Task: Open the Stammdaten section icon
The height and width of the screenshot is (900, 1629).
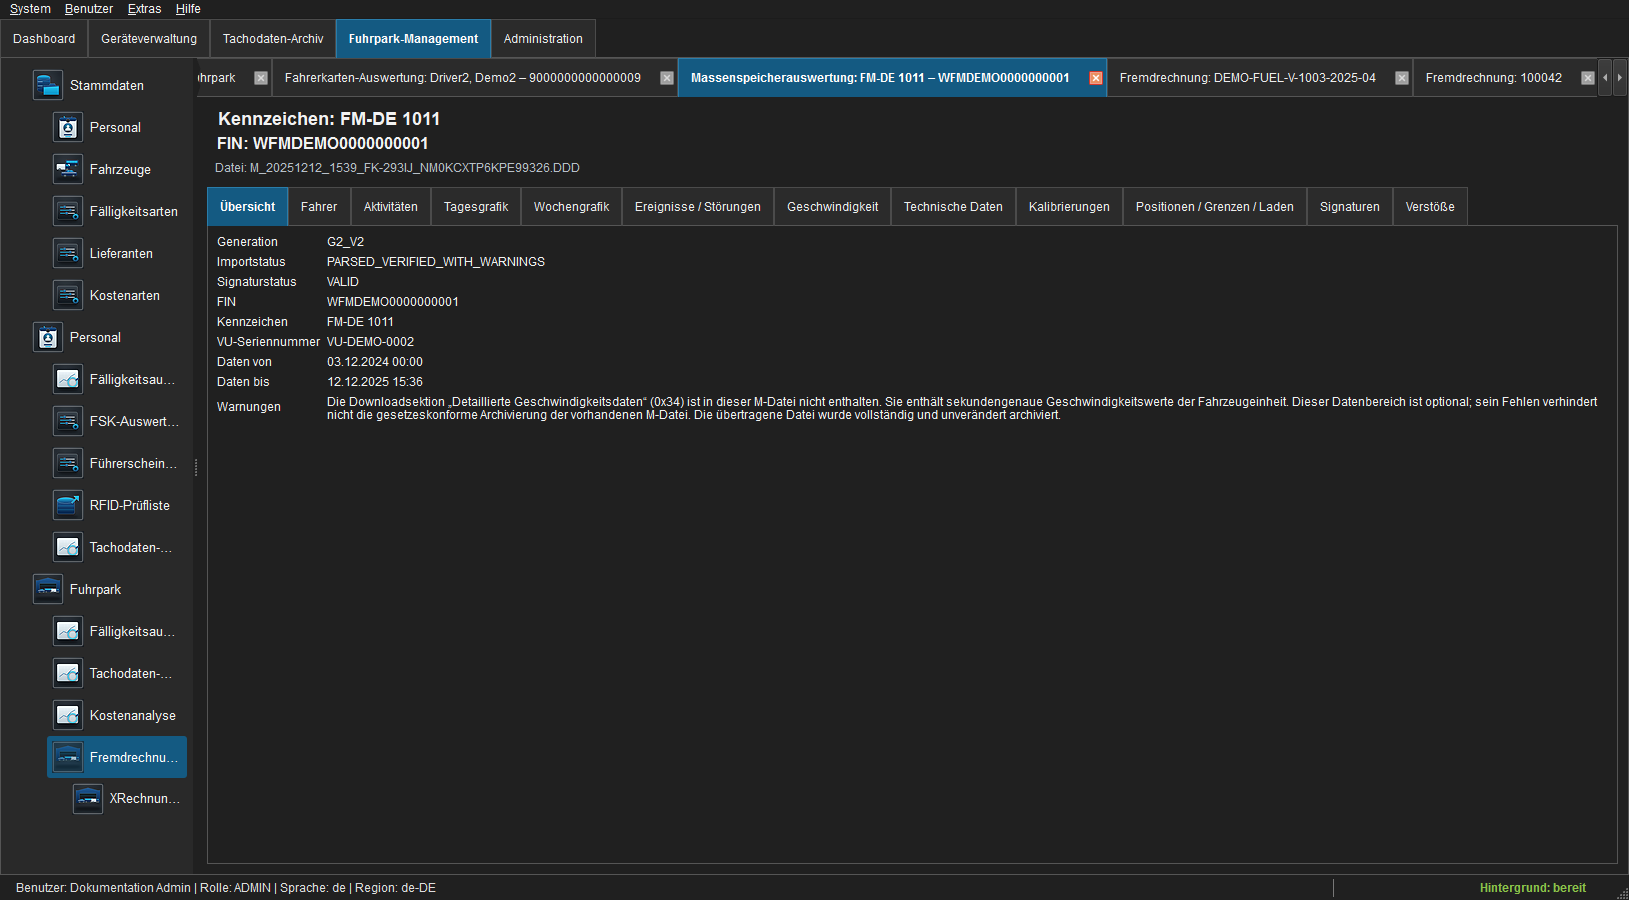Action: [x=48, y=85]
